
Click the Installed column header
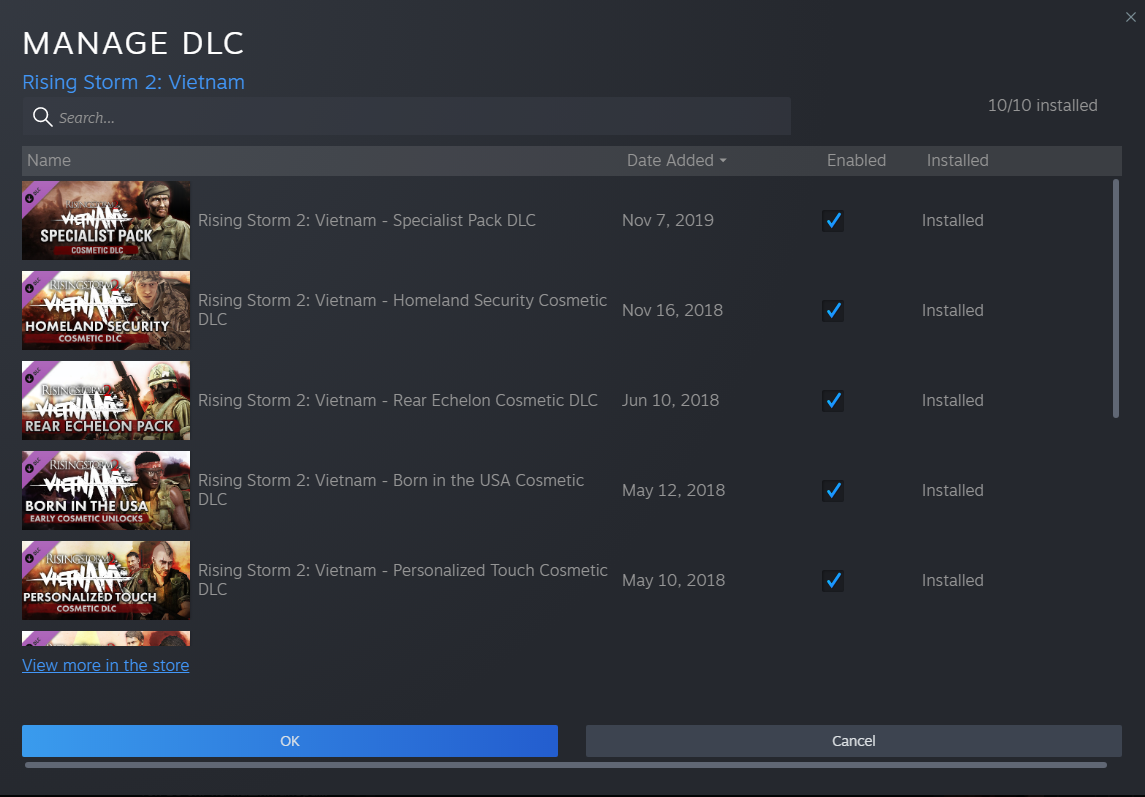pyautogui.click(x=957, y=160)
